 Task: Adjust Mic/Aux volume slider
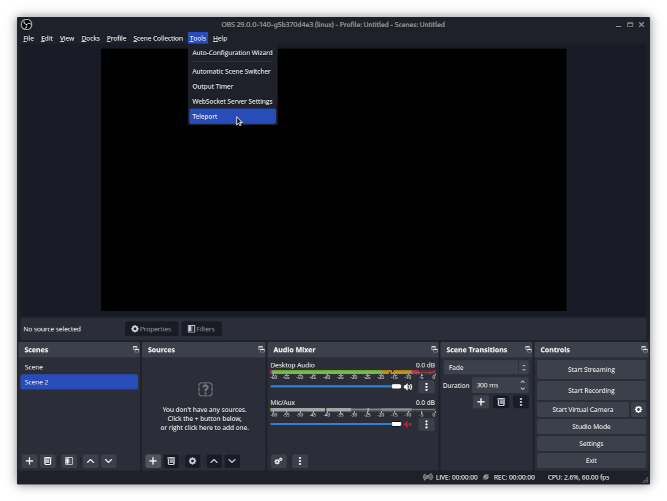tap(336, 424)
